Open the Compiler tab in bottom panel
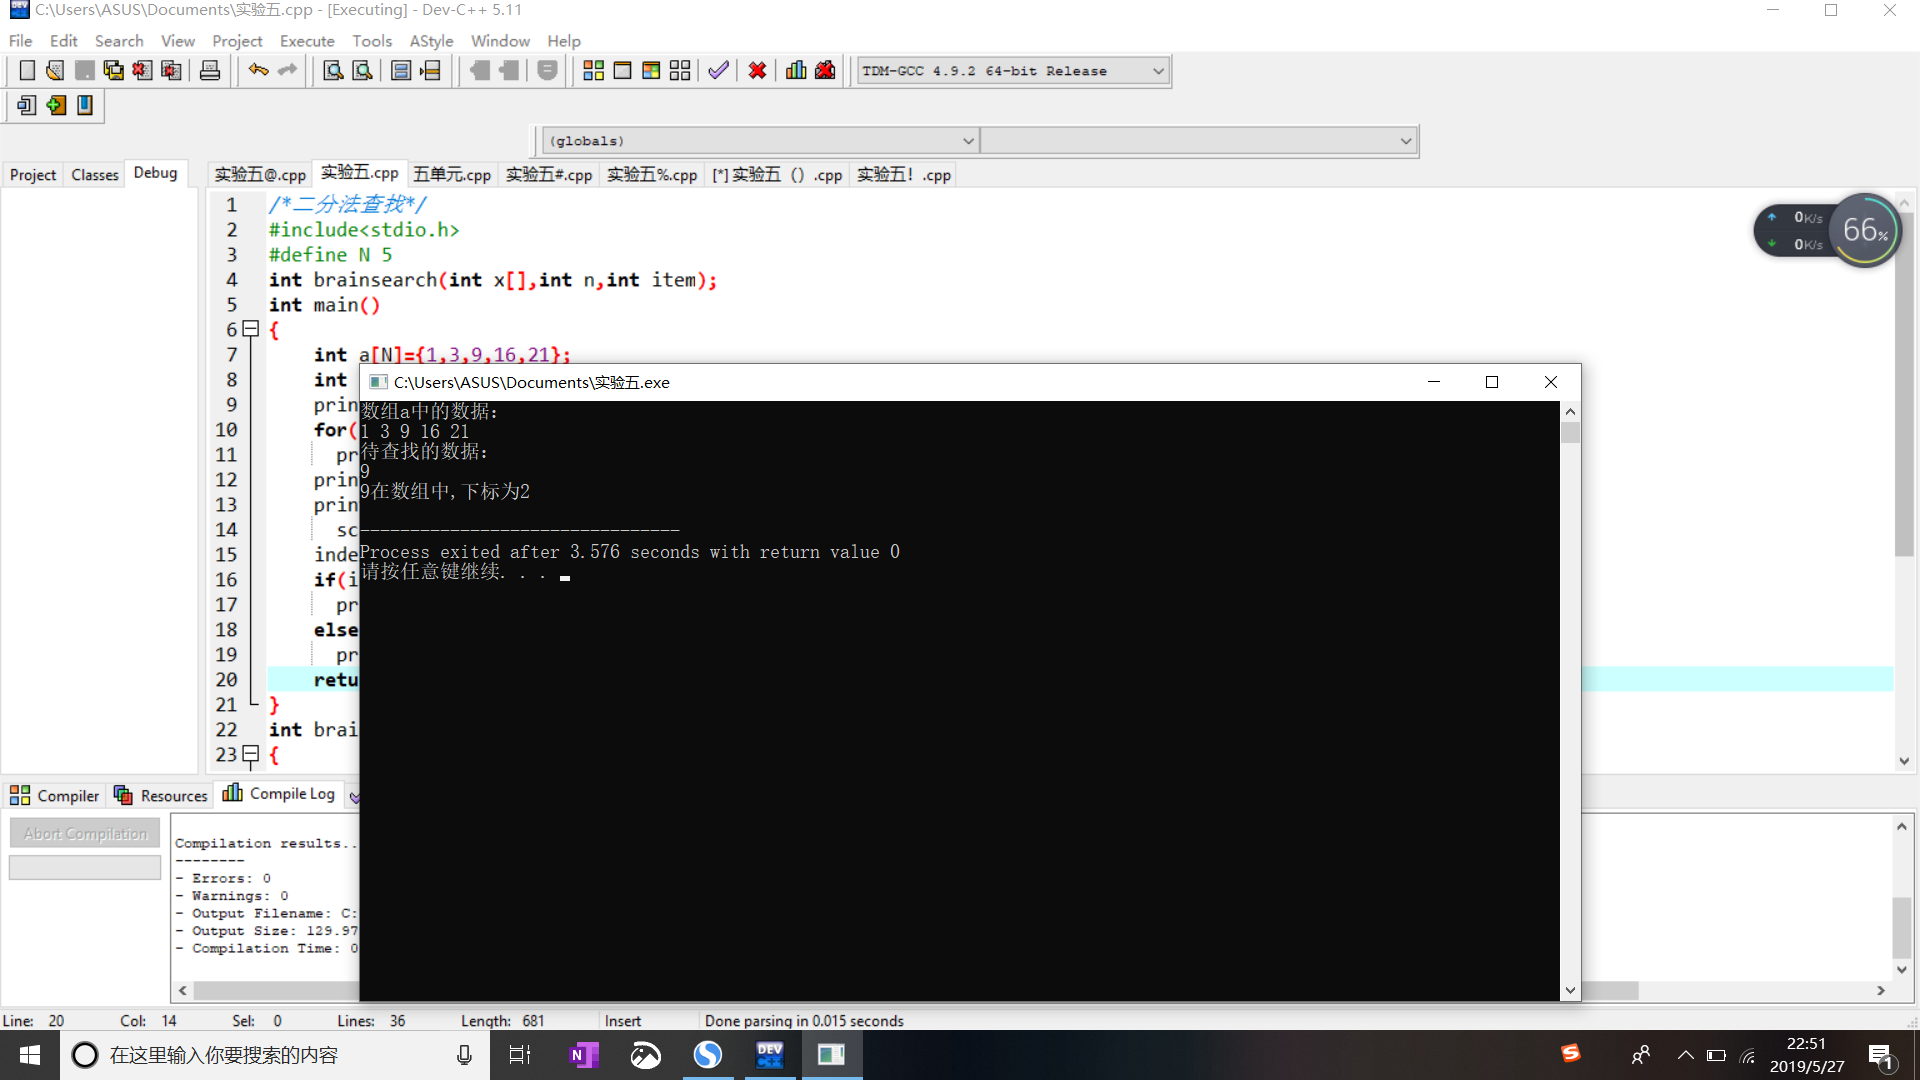The width and height of the screenshot is (1920, 1080). tap(55, 796)
